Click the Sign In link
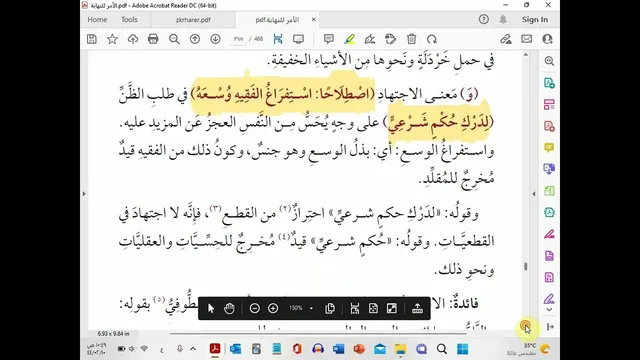Screen dimensions: 640x360 (x=535, y=20)
